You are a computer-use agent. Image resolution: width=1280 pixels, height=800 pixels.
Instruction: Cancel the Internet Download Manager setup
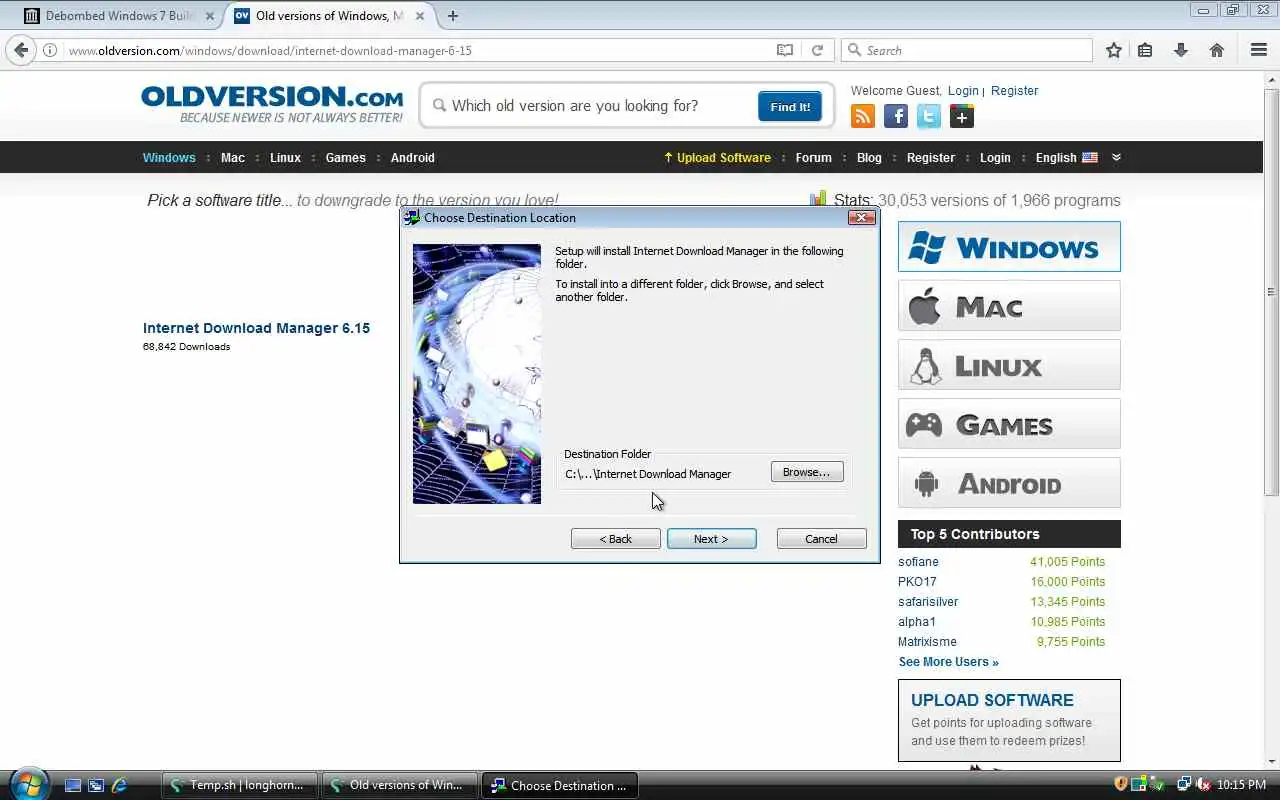pos(821,539)
